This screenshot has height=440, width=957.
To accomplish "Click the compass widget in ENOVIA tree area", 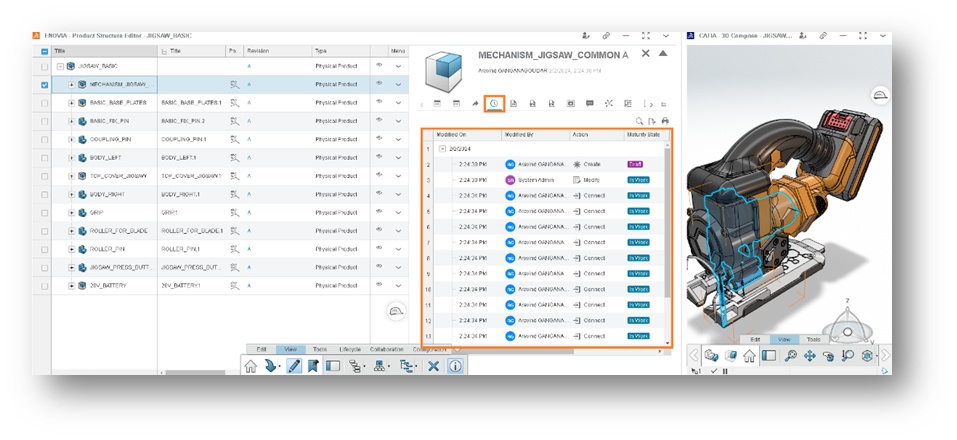I will tap(396, 311).
